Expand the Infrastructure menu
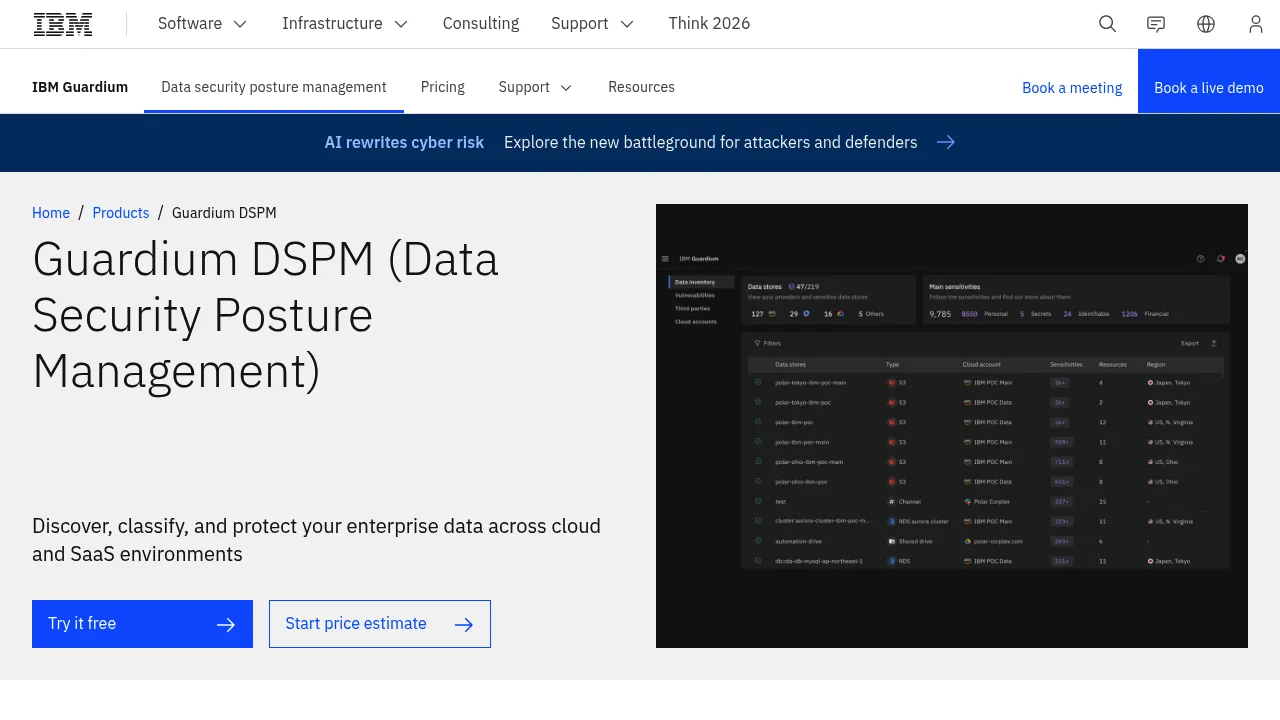This screenshot has width=1280, height=720. pyautogui.click(x=346, y=24)
